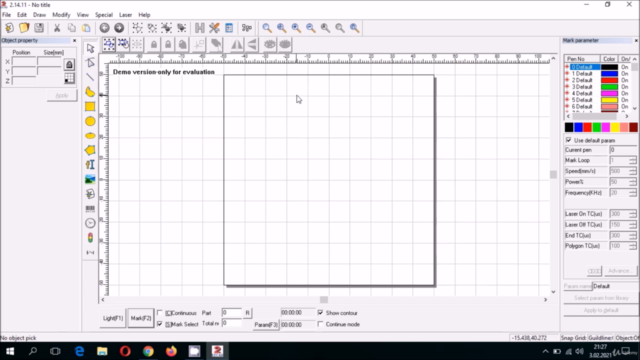
Task: Adjust the Power% spinner arrows
Action: [x=632, y=182]
